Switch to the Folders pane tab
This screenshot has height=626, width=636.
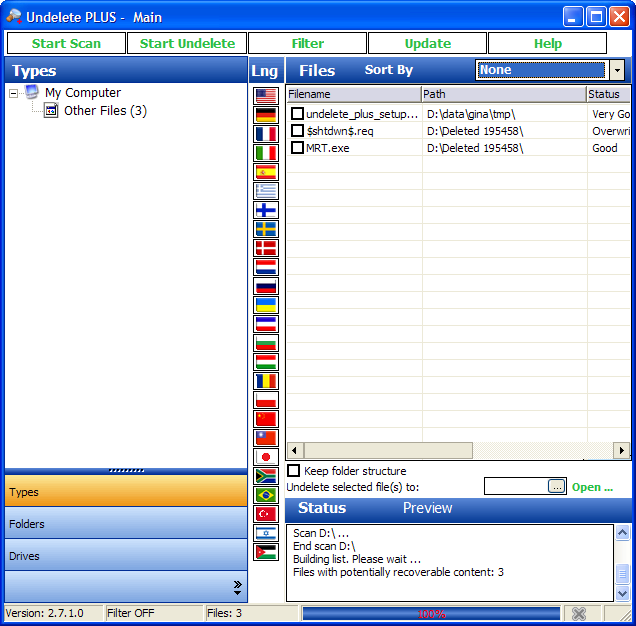(x=126, y=523)
